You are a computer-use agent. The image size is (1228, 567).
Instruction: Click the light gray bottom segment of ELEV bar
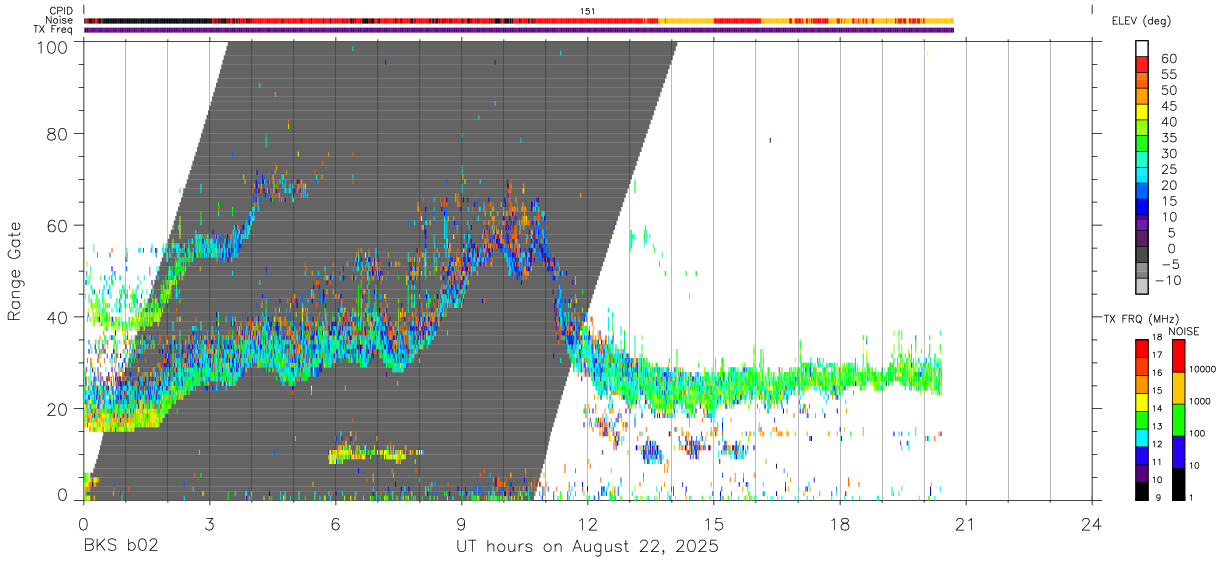[x=1142, y=287]
